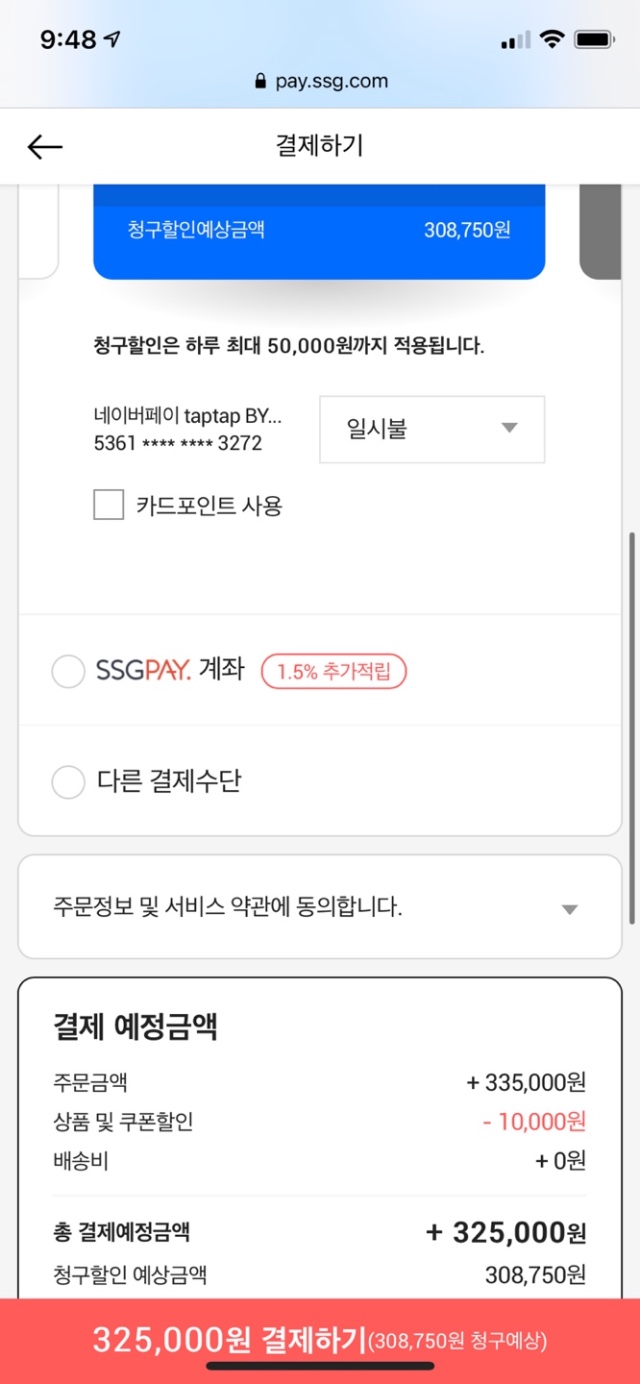640x1384 pixels.
Task: Click the vertical scrollbar on right edge
Action: click(x=631, y=730)
